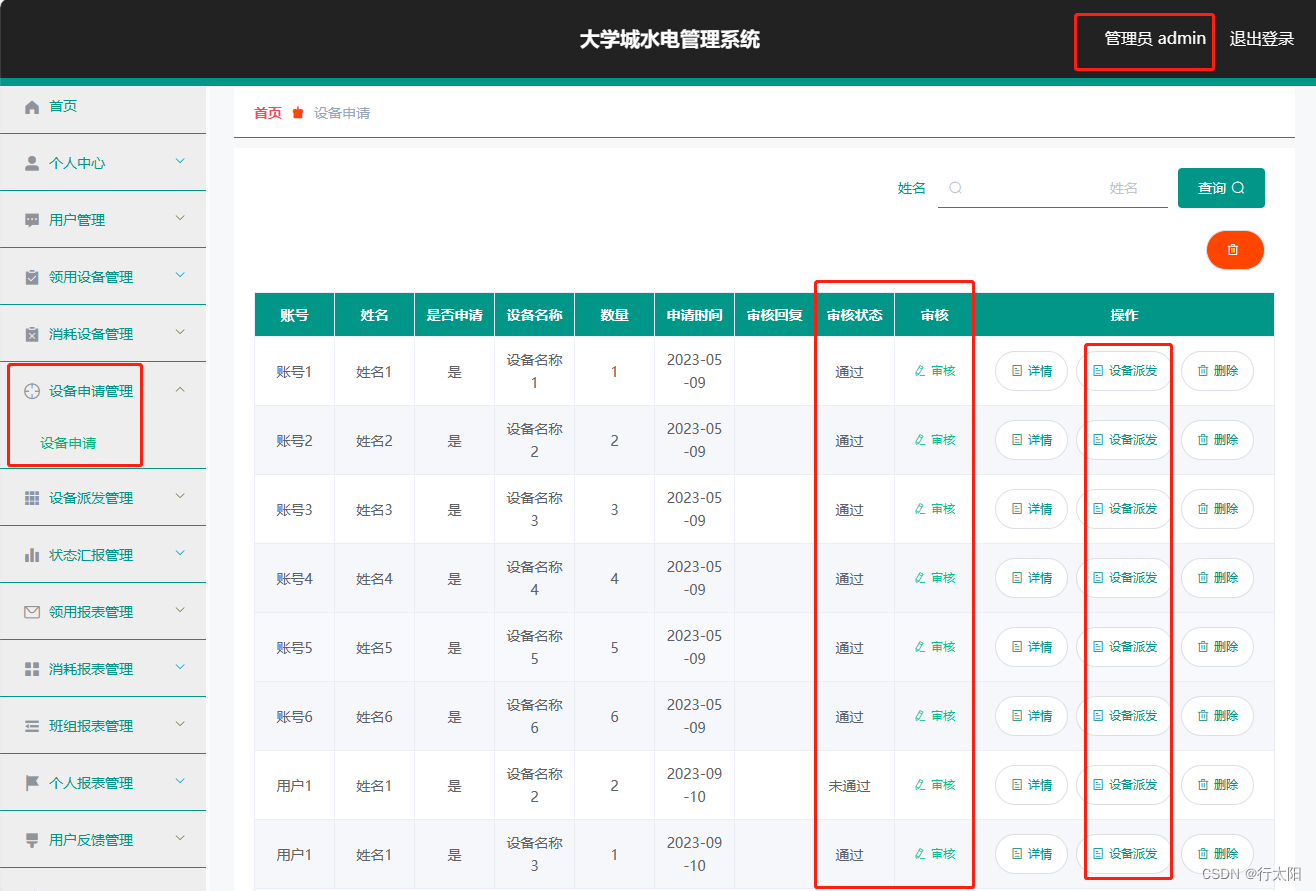
Task: Expand the 领用报表管理 chevron
Action: tap(180, 610)
